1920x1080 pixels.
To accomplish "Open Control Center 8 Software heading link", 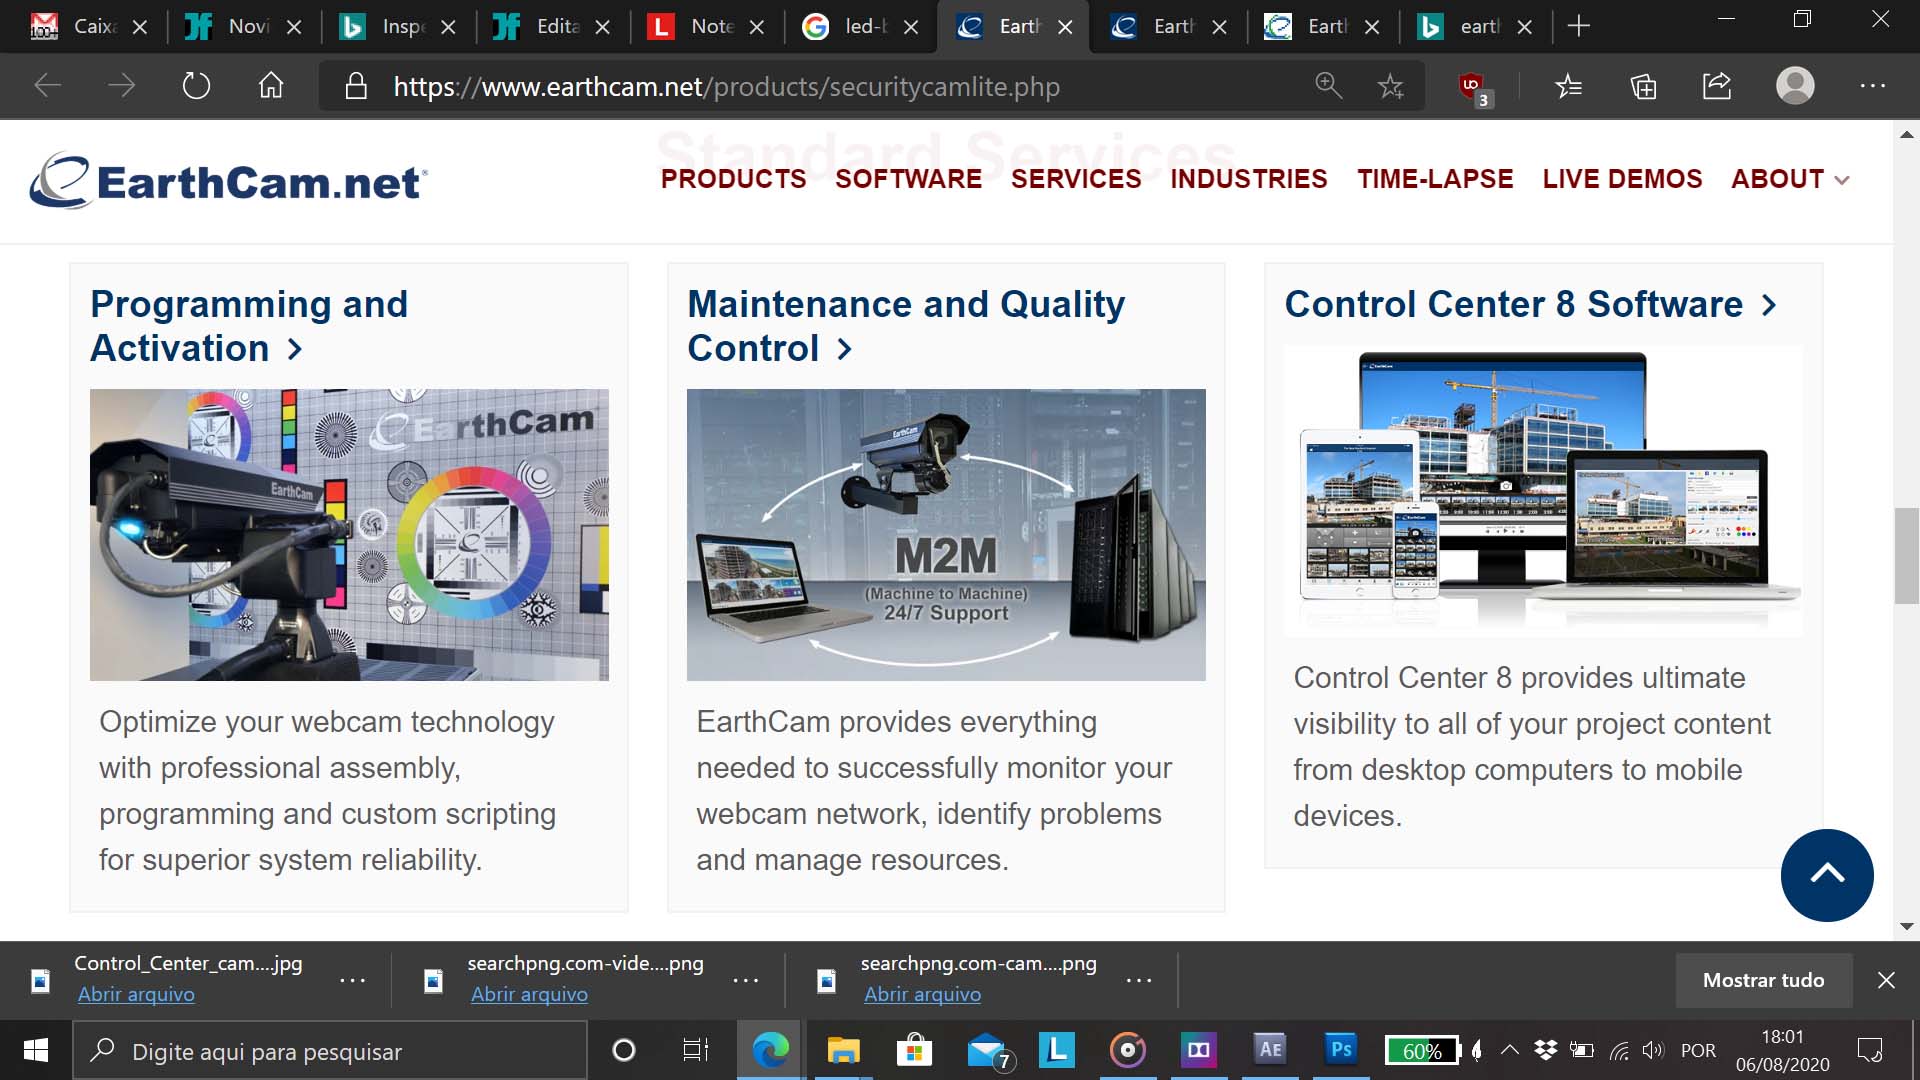I will coord(1530,304).
